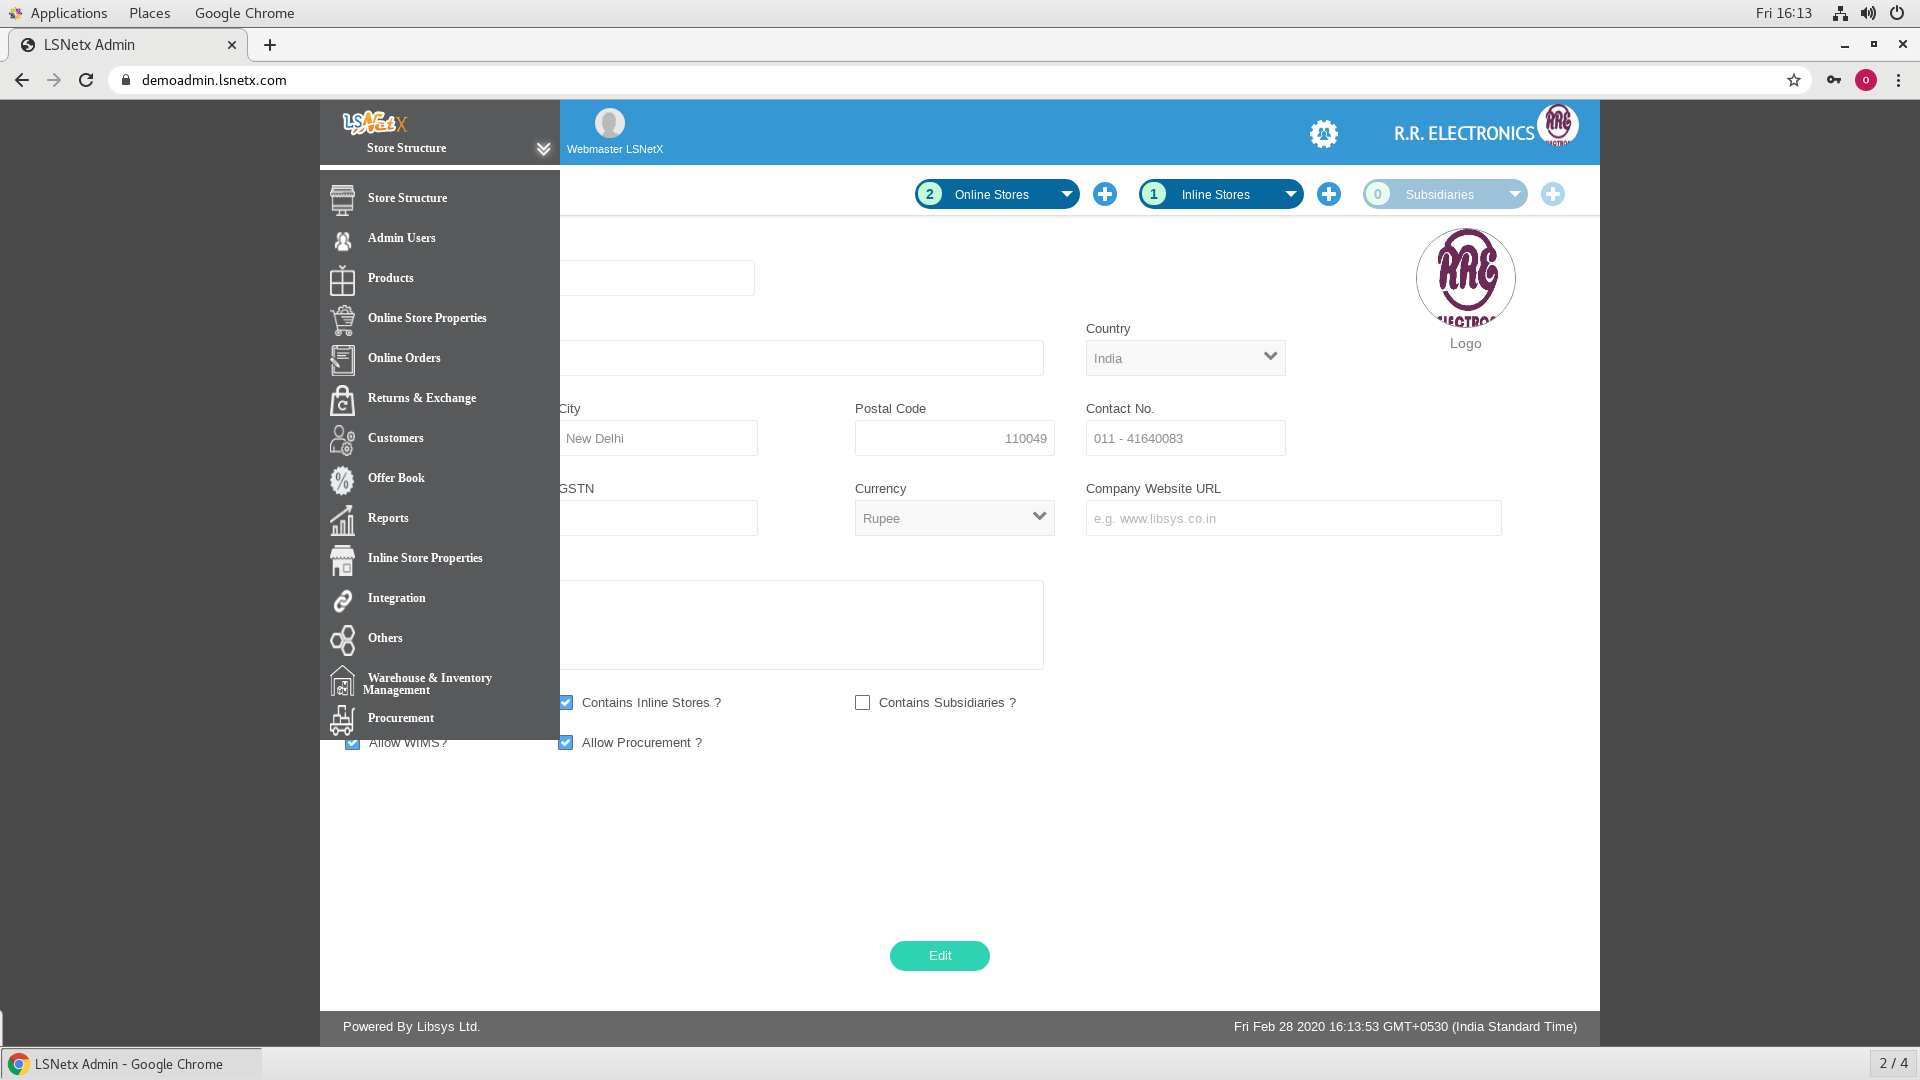Expand the Online Stores dropdown
This screenshot has width=1920, height=1080.
[1066, 195]
